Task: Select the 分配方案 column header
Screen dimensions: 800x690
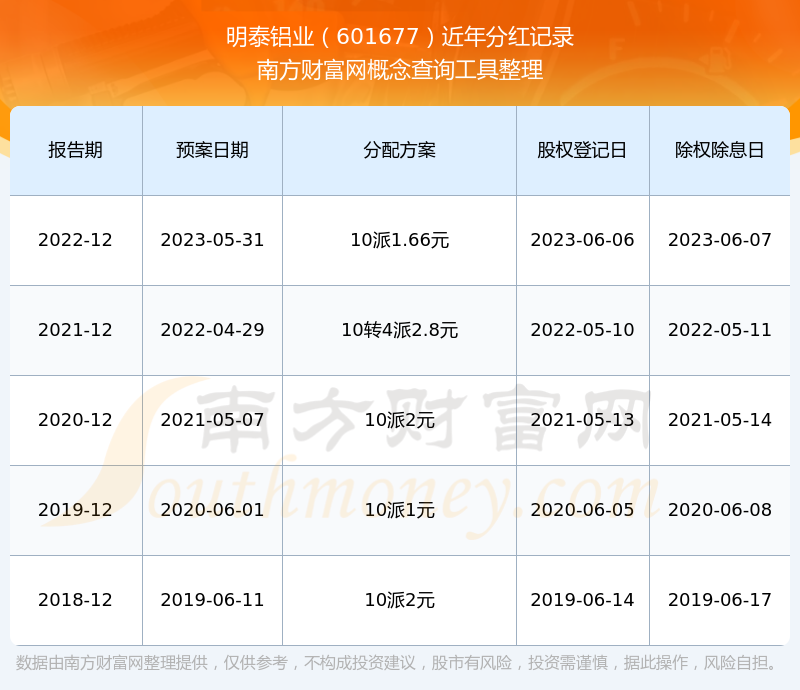Action: point(399,150)
